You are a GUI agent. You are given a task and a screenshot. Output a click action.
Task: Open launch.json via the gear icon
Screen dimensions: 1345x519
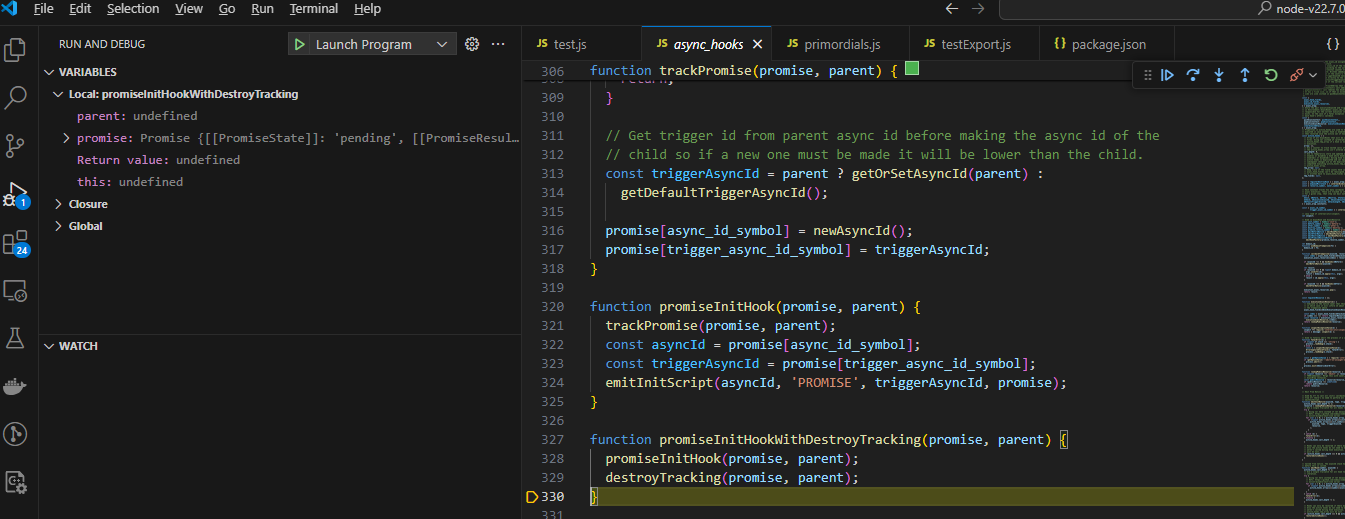point(472,44)
